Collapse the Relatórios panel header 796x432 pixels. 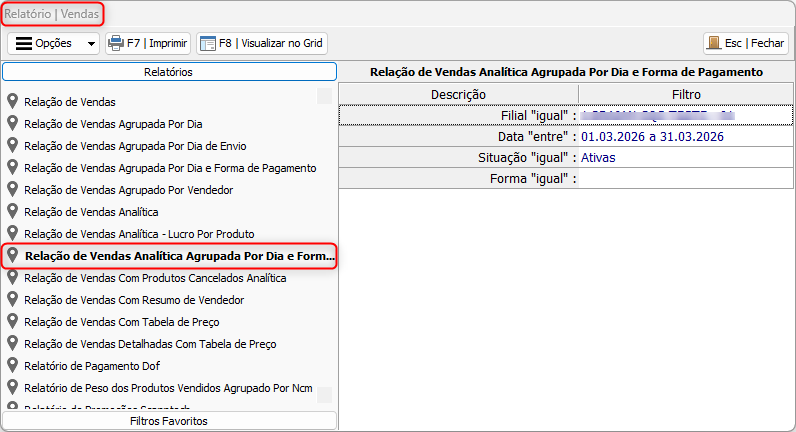pos(169,72)
